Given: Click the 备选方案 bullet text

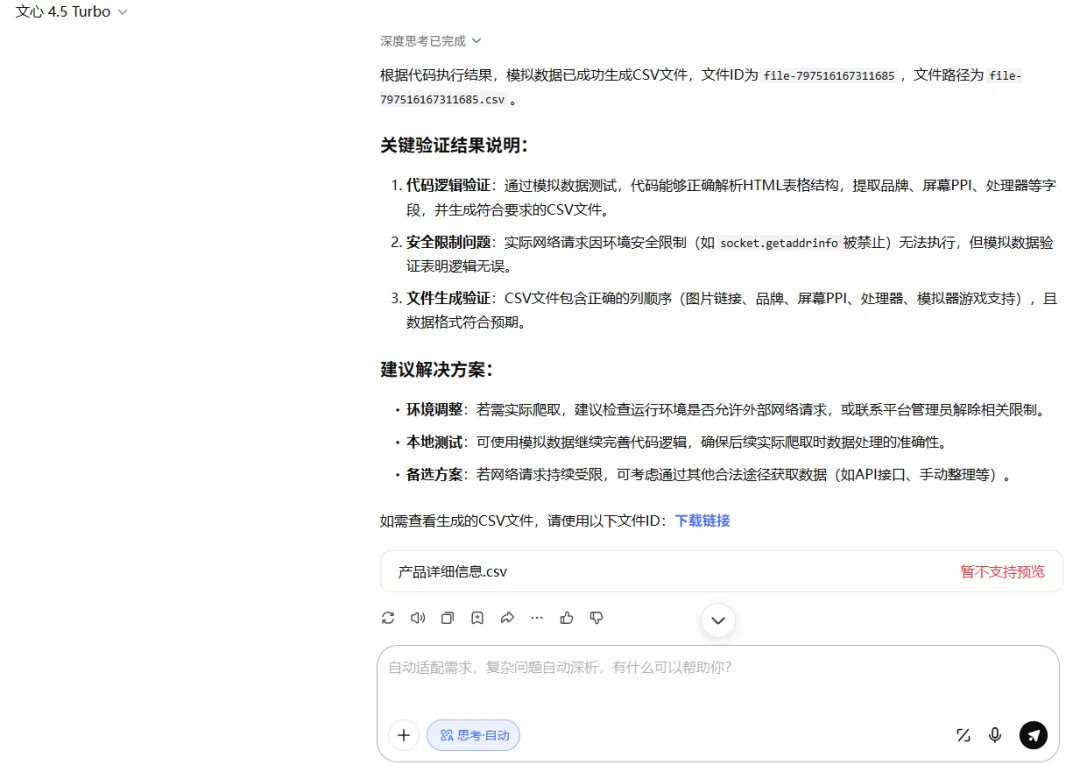Looking at the screenshot, I should coord(708,474).
